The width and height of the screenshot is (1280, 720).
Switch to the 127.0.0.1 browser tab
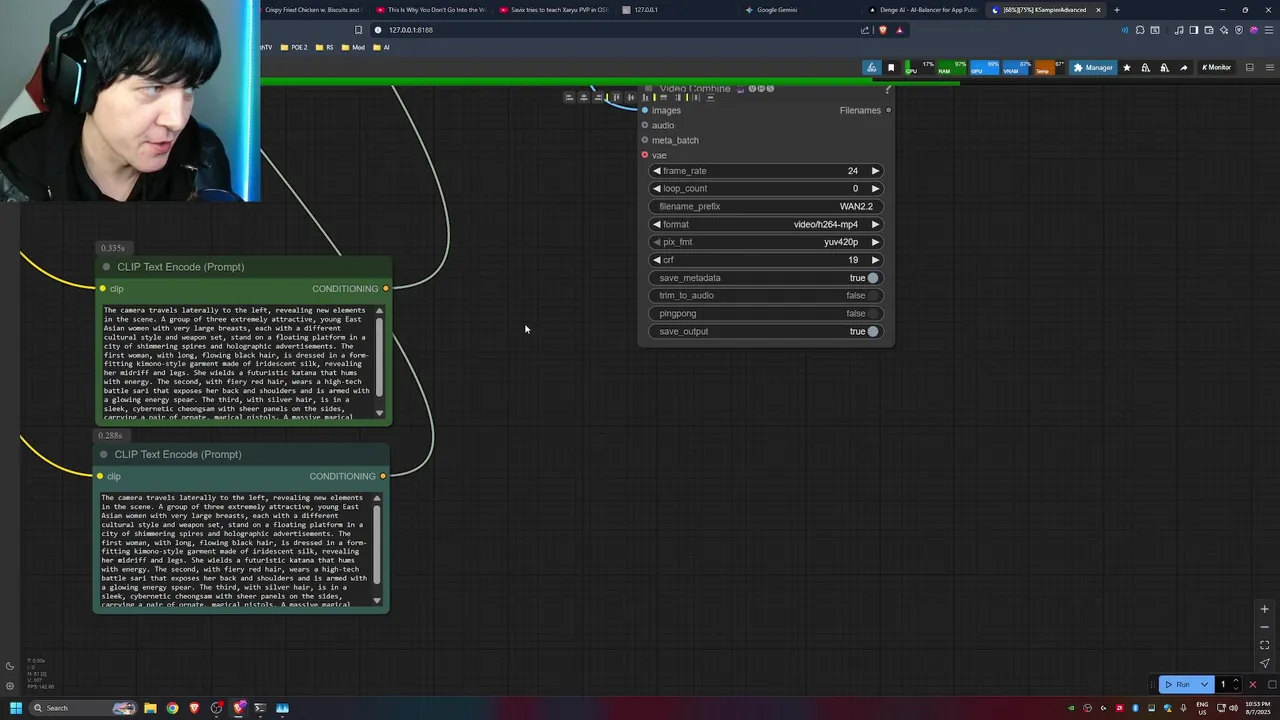pyautogui.click(x=676, y=10)
